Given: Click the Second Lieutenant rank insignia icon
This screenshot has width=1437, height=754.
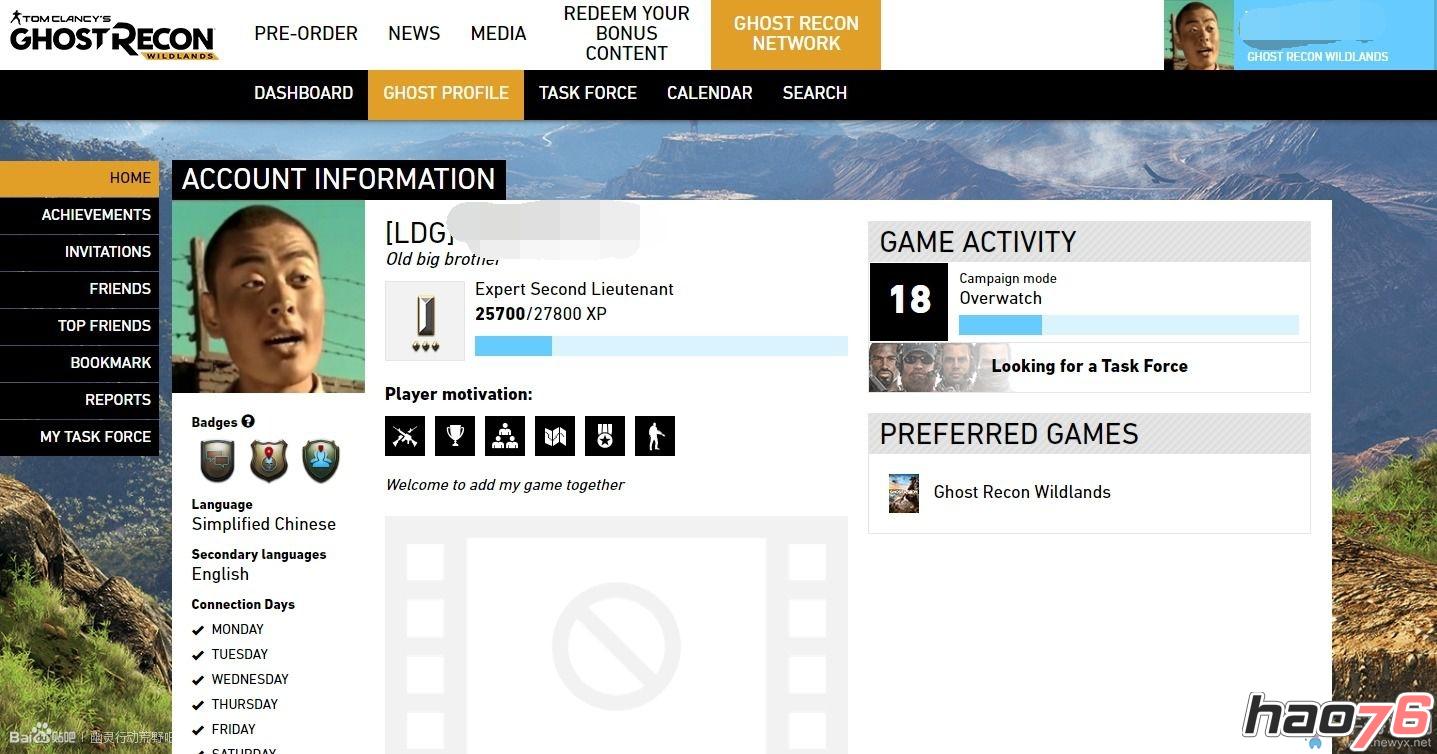Looking at the screenshot, I should pyautogui.click(x=425, y=321).
